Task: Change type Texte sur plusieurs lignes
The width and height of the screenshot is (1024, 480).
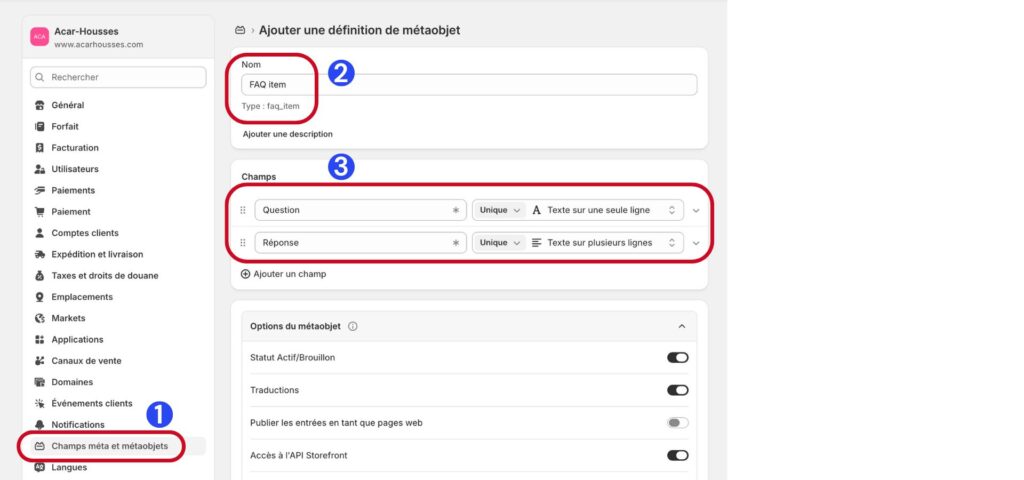Action: [x=604, y=243]
